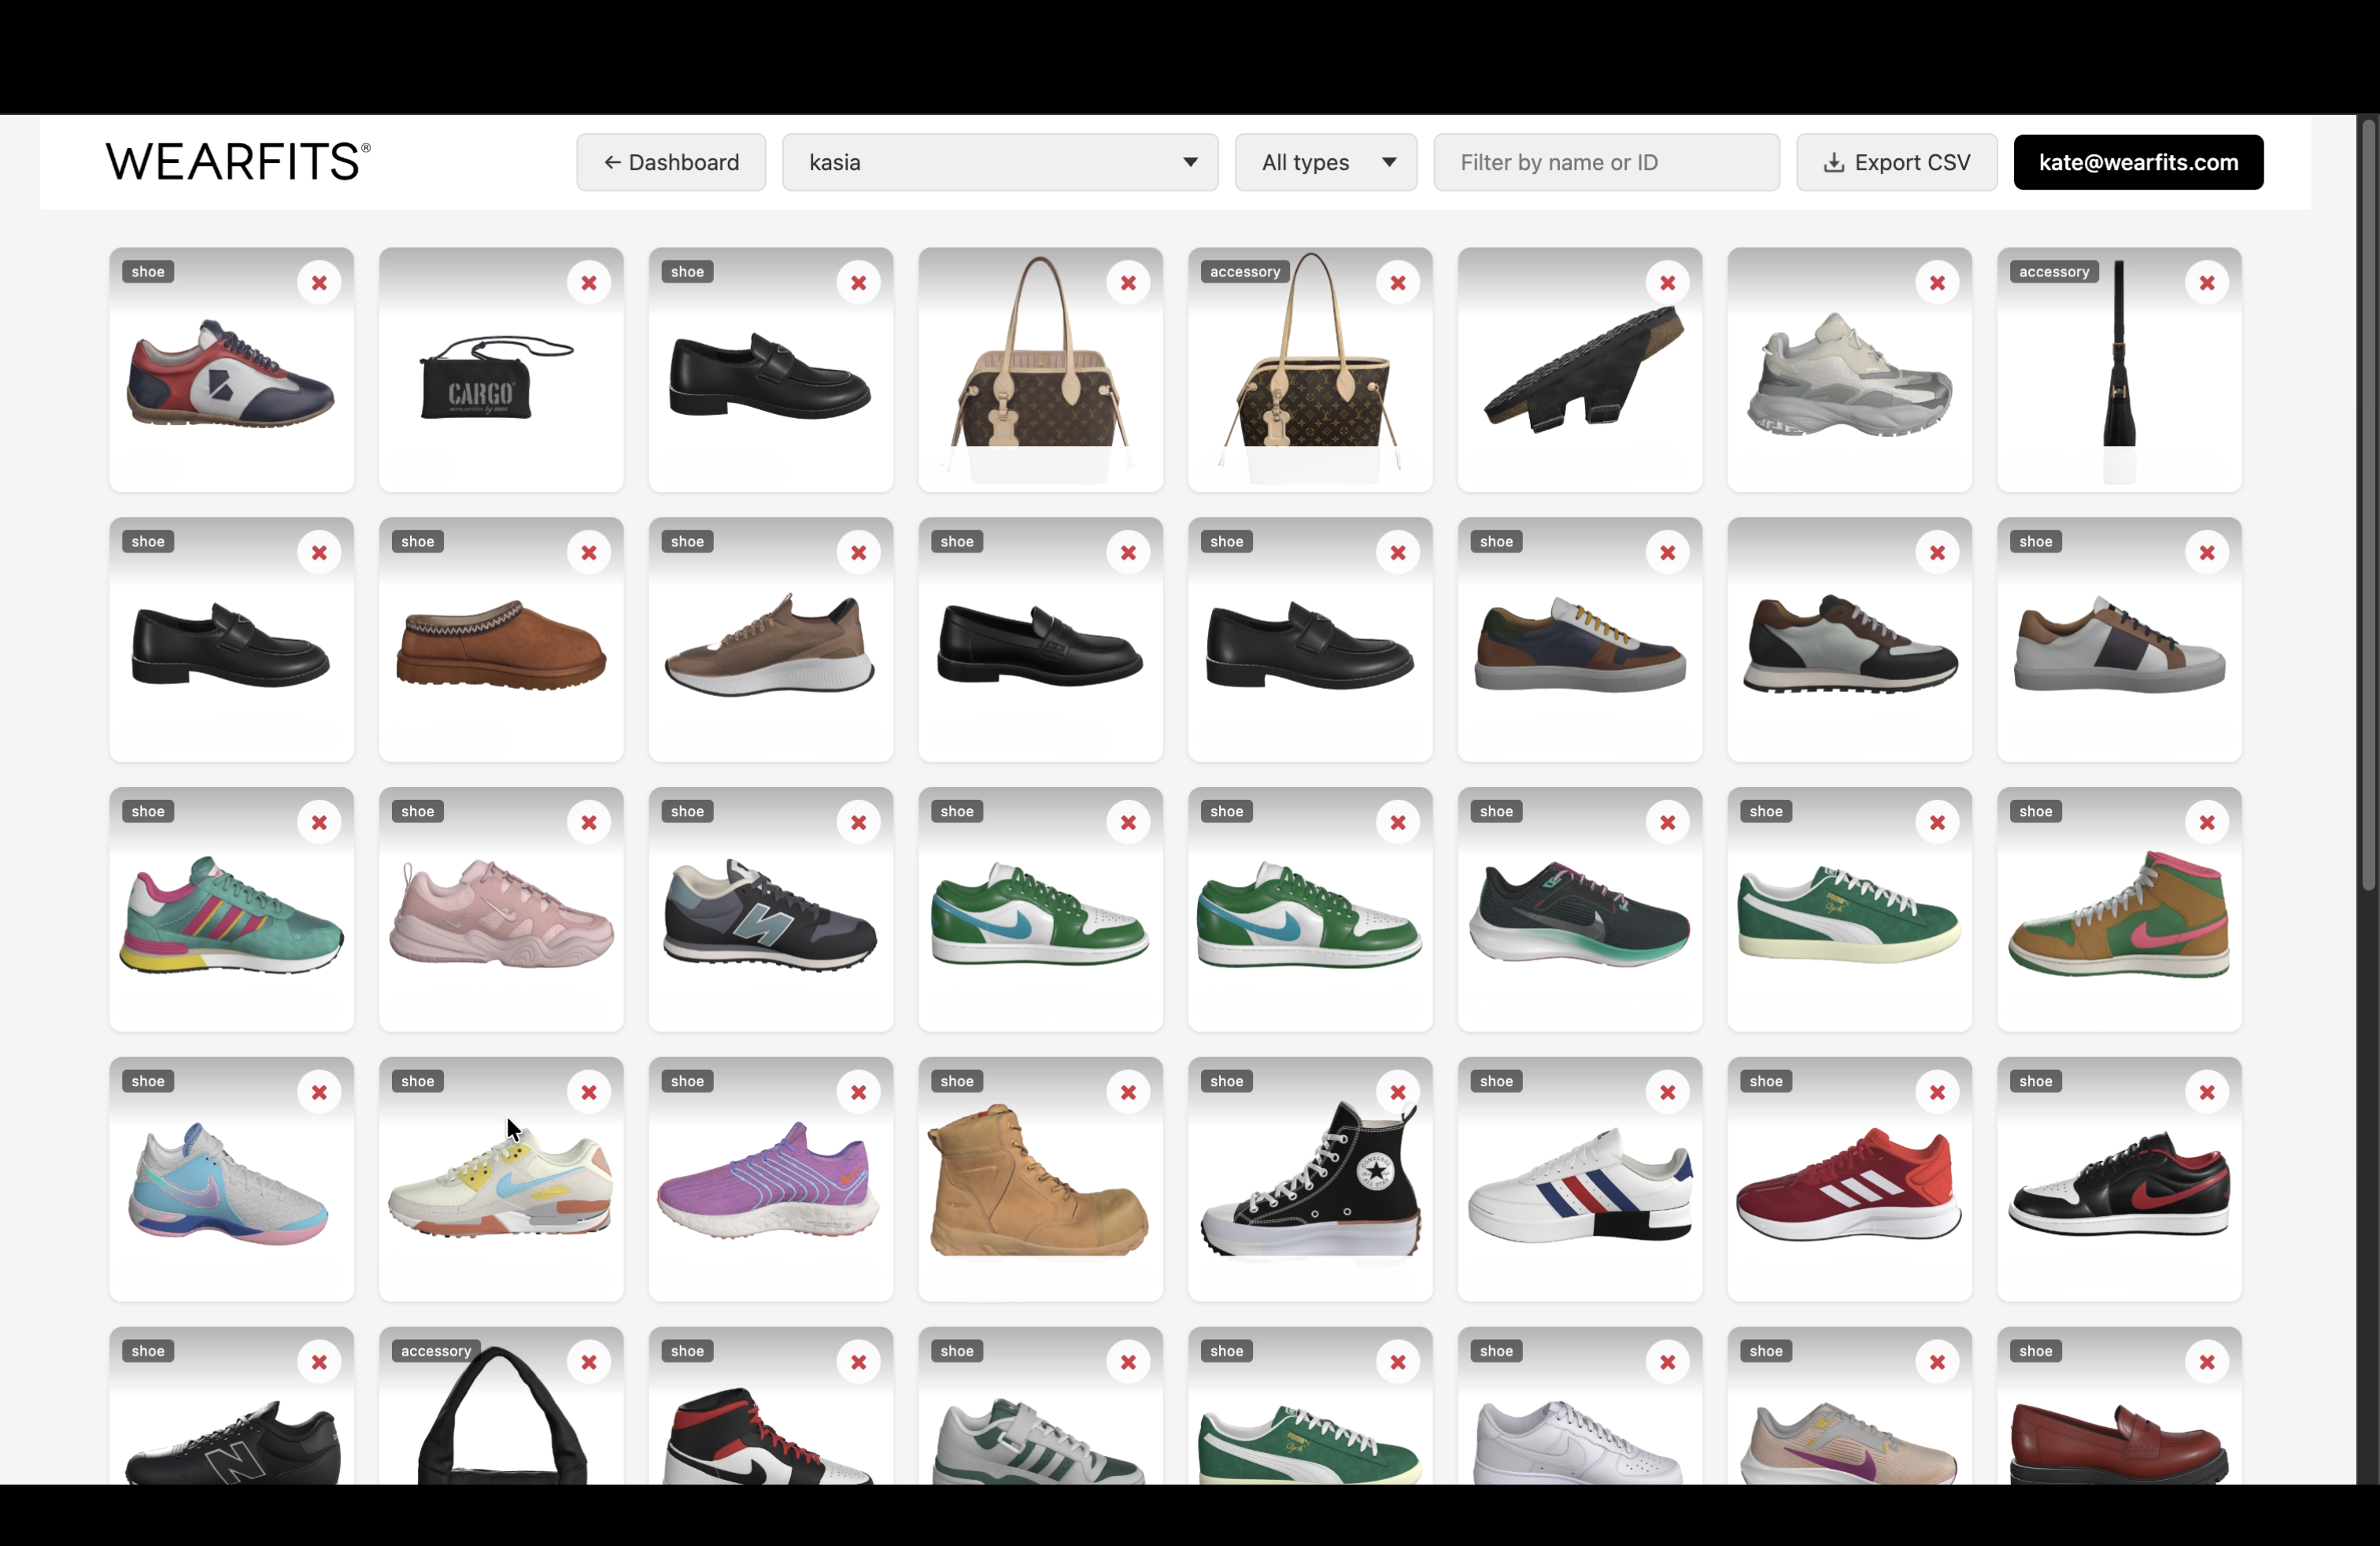Delete the multicolor low sneaker with yellow laces
This screenshot has height=1546, width=2380.
click(x=1668, y=553)
